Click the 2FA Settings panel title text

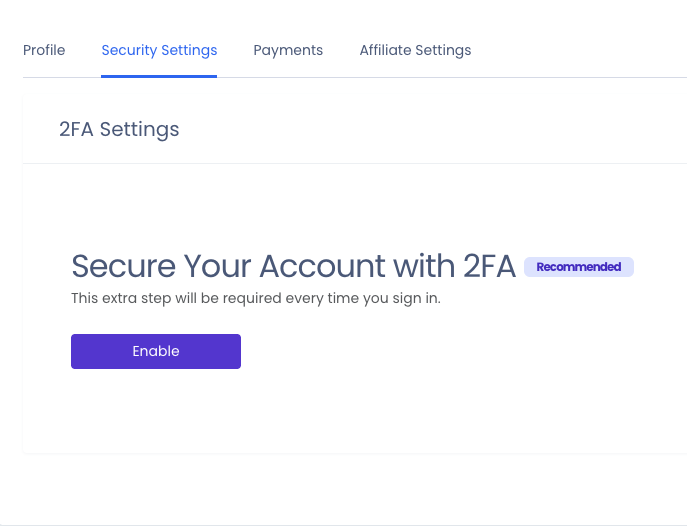point(119,130)
